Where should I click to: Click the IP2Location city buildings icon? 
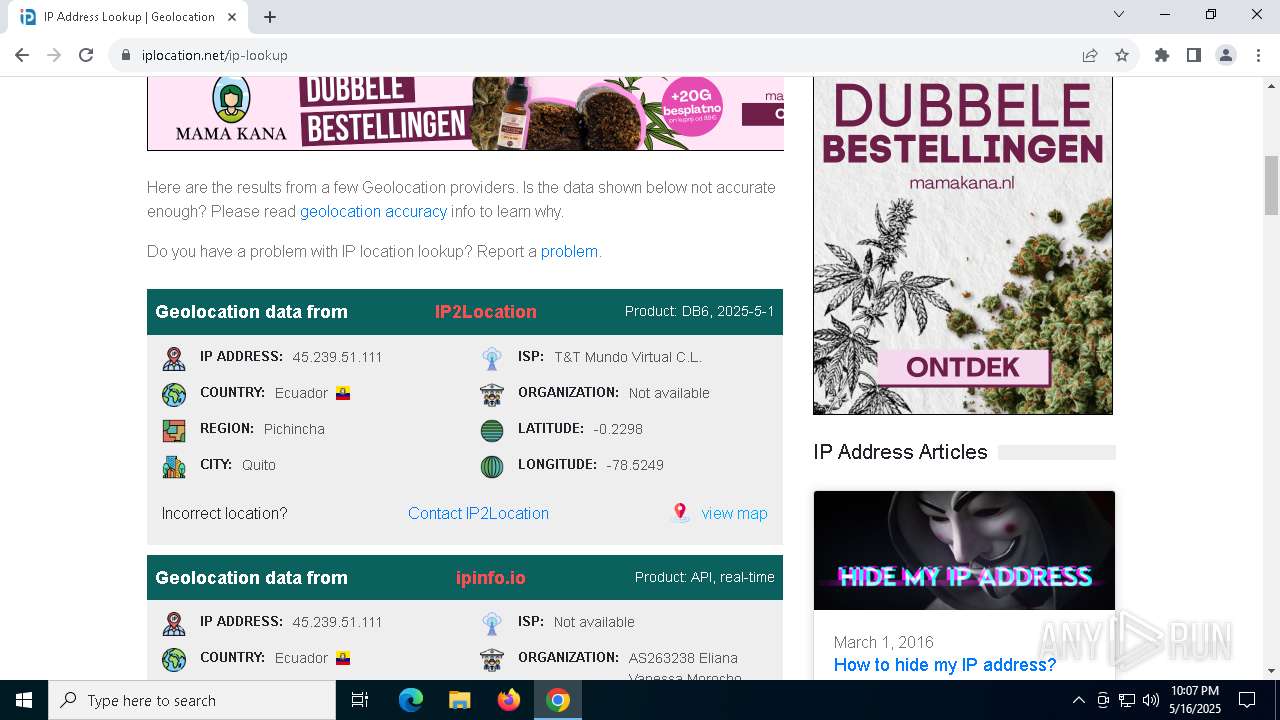tap(174, 466)
